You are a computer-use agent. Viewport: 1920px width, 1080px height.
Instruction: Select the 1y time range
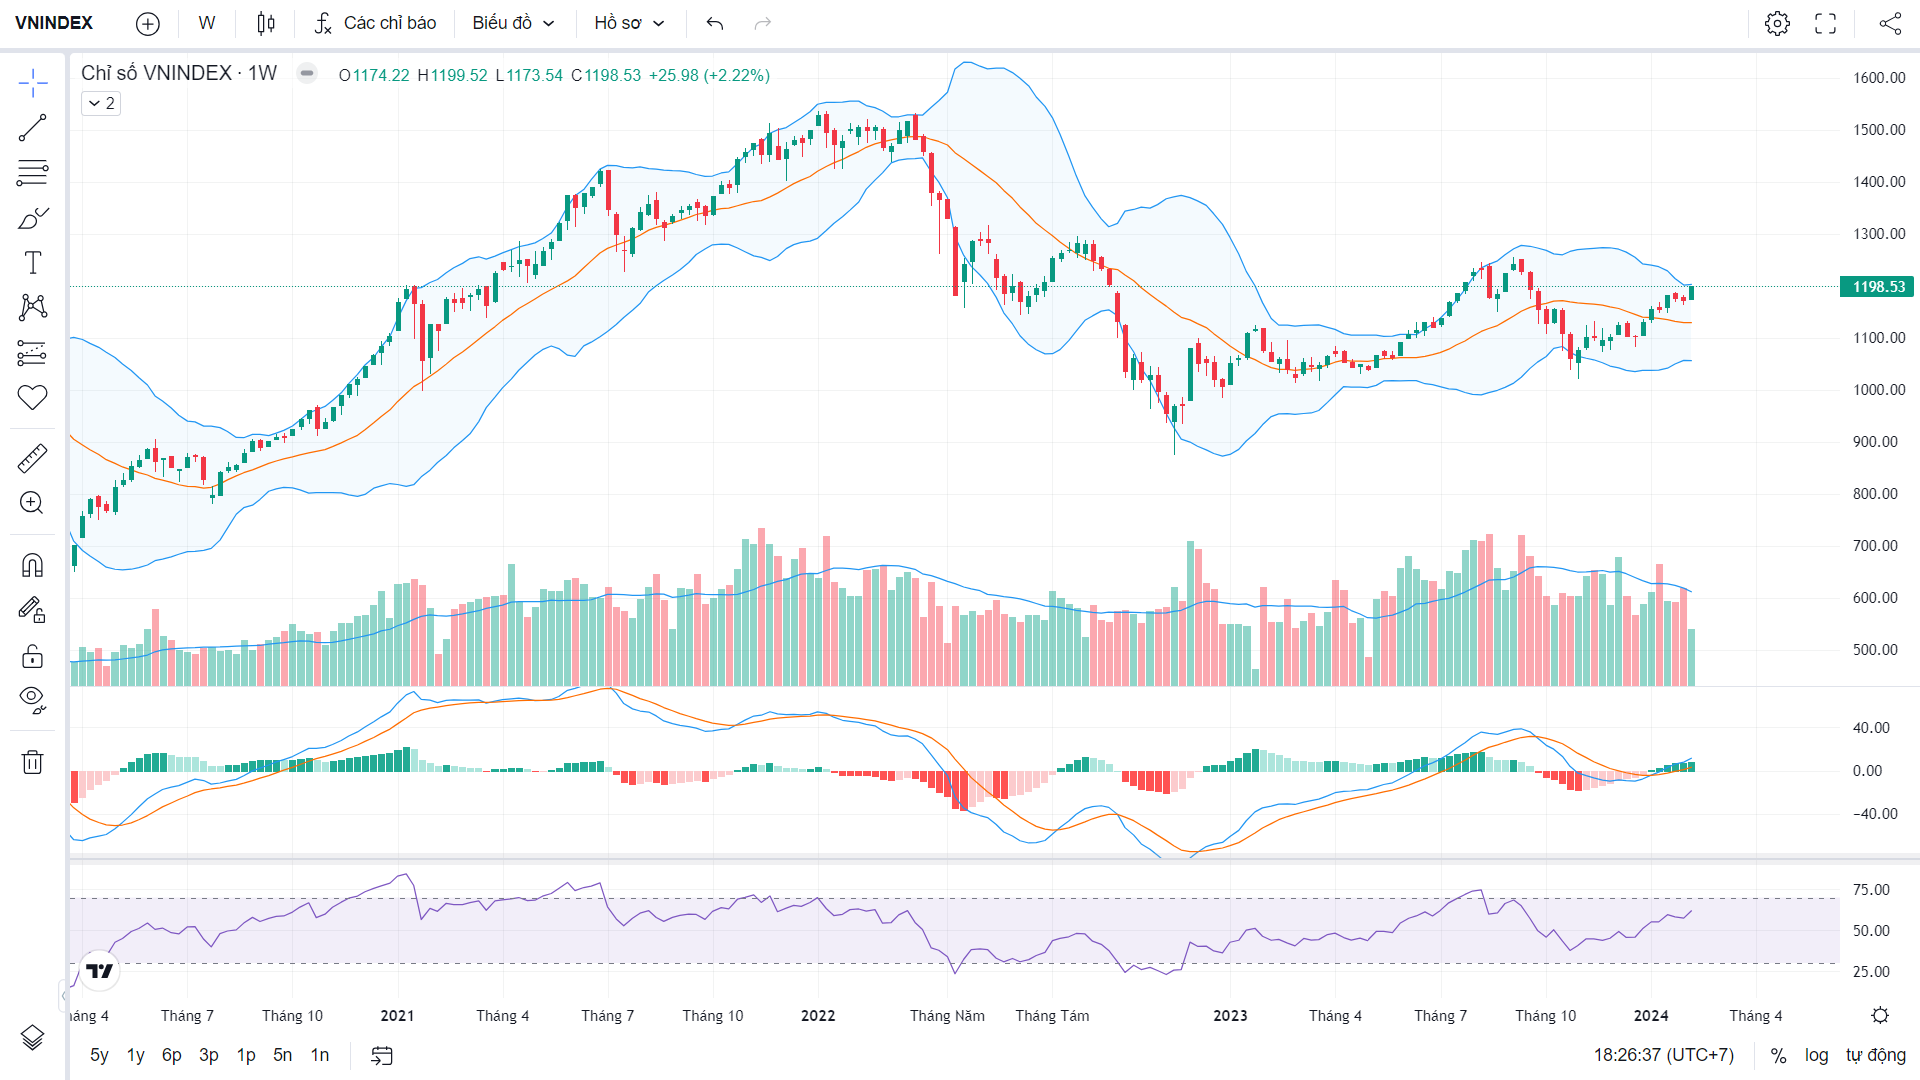click(x=136, y=1055)
